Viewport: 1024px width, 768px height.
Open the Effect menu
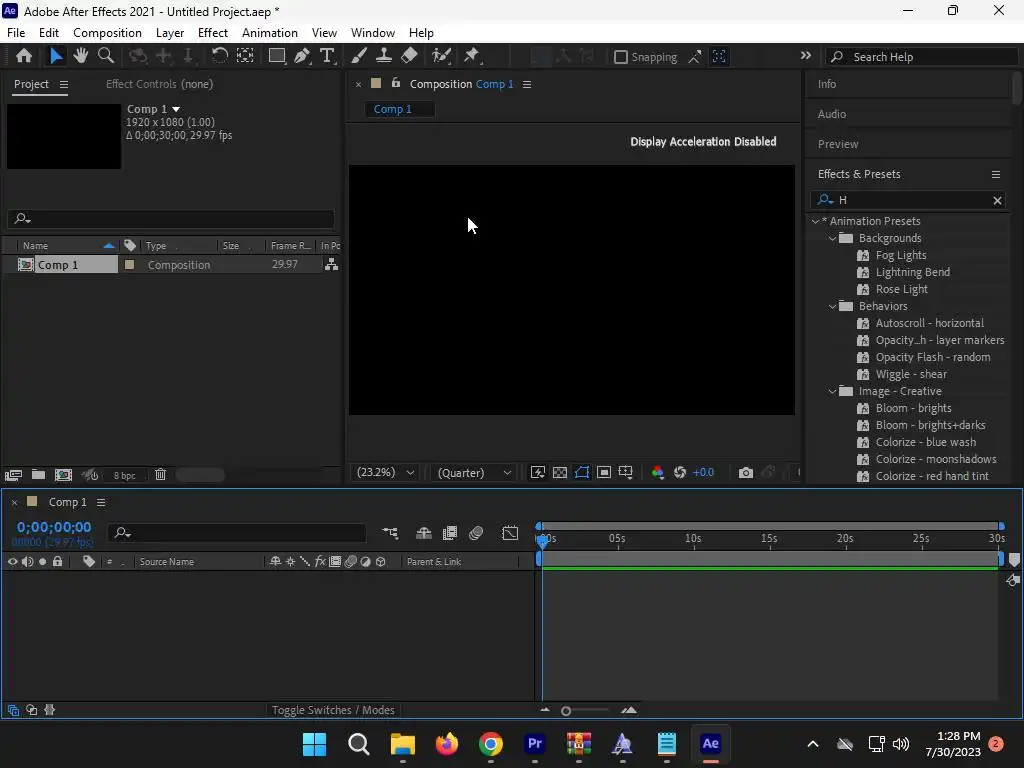pos(213,33)
